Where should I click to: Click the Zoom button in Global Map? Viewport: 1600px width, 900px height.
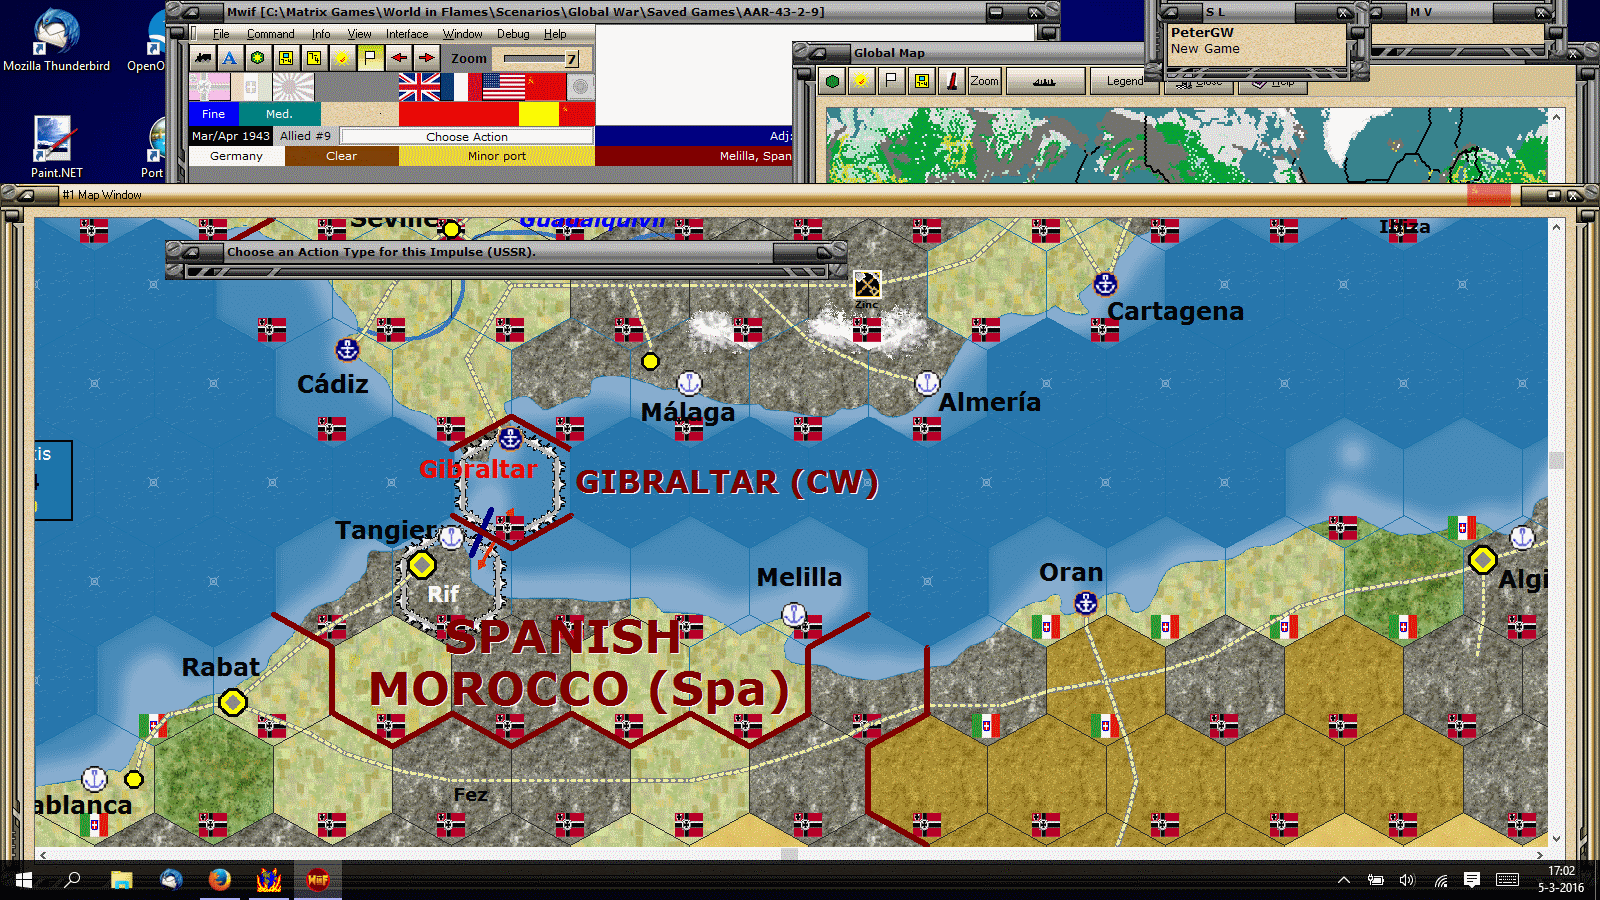tap(984, 81)
